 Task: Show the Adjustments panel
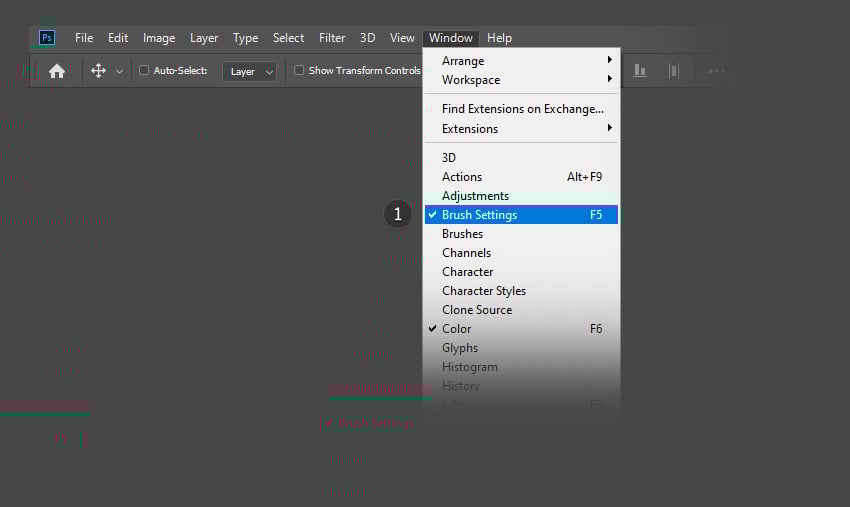pyautogui.click(x=521, y=196)
